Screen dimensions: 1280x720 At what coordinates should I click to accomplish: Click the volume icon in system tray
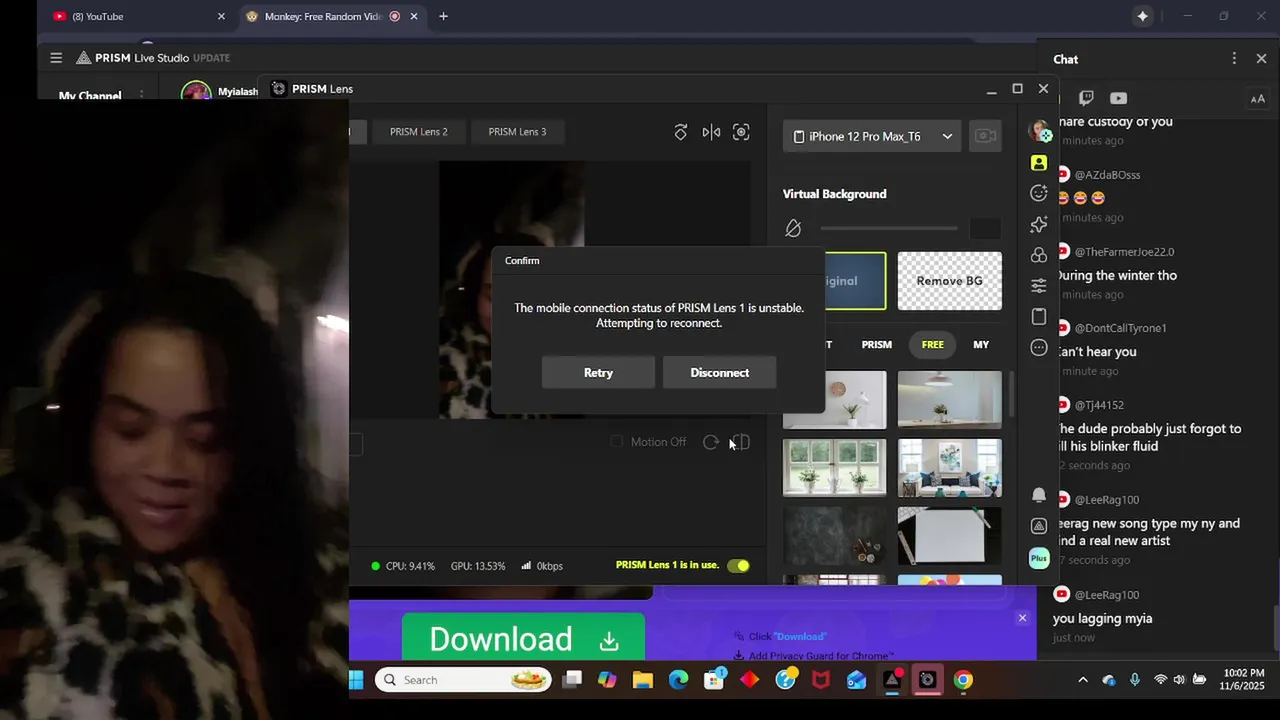(x=1179, y=680)
